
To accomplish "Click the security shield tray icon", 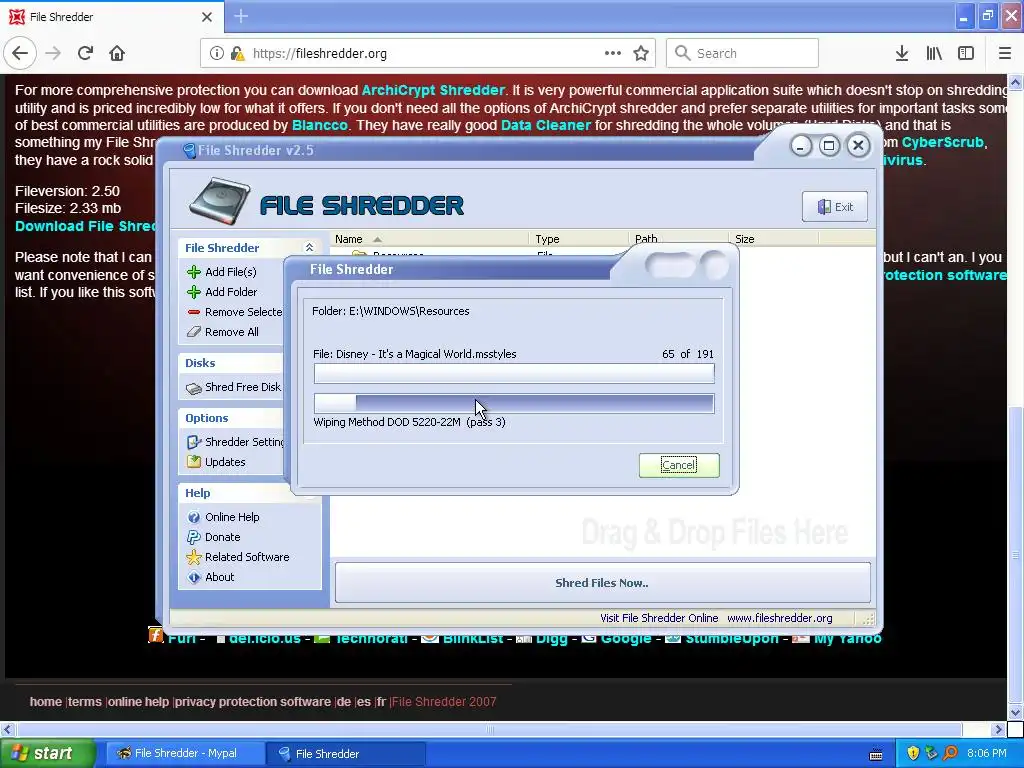I will click(913, 753).
